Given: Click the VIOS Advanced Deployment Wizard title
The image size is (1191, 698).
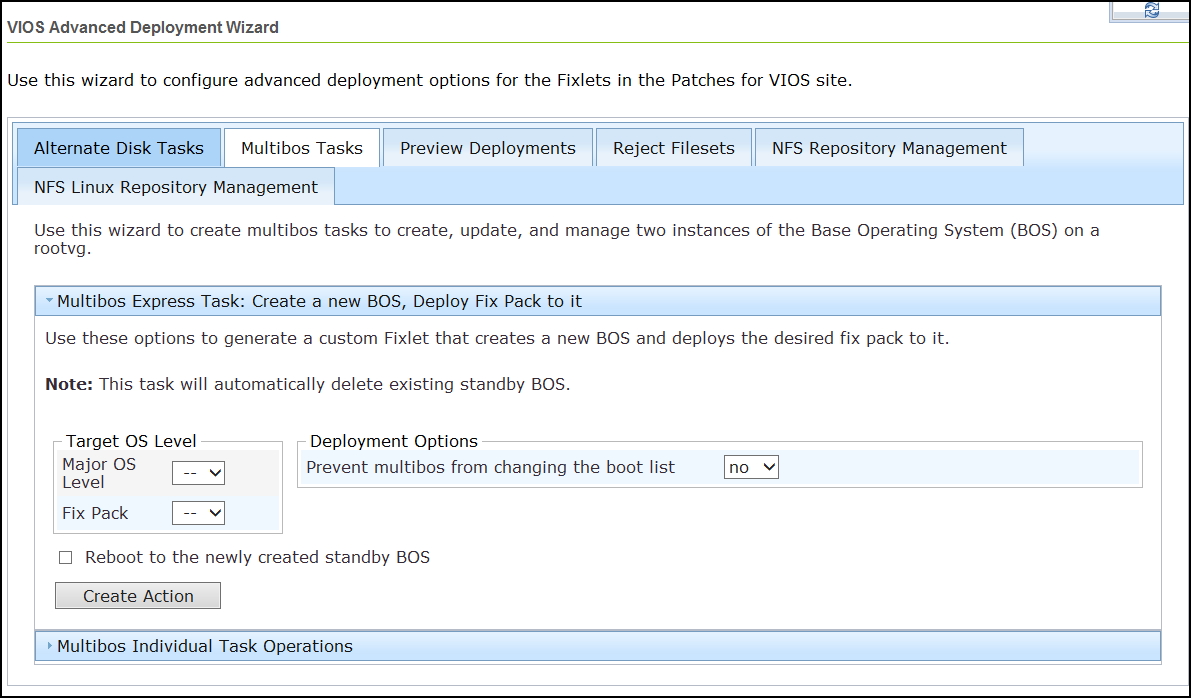Looking at the screenshot, I should click(x=143, y=27).
